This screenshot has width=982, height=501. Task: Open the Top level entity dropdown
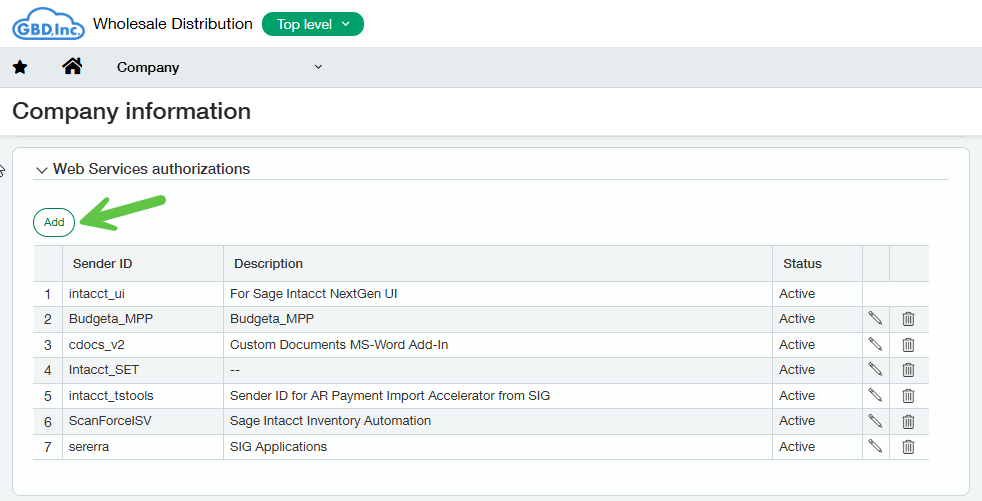[x=313, y=24]
